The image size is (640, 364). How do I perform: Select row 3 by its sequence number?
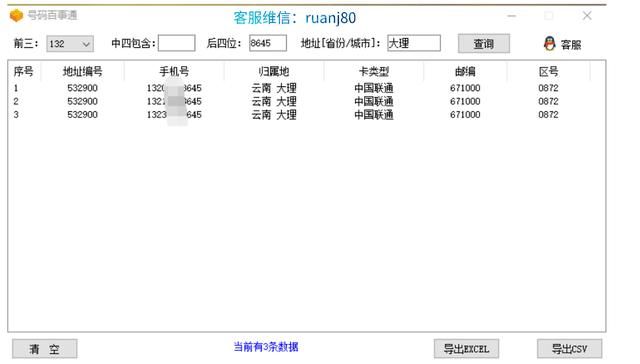tap(16, 115)
